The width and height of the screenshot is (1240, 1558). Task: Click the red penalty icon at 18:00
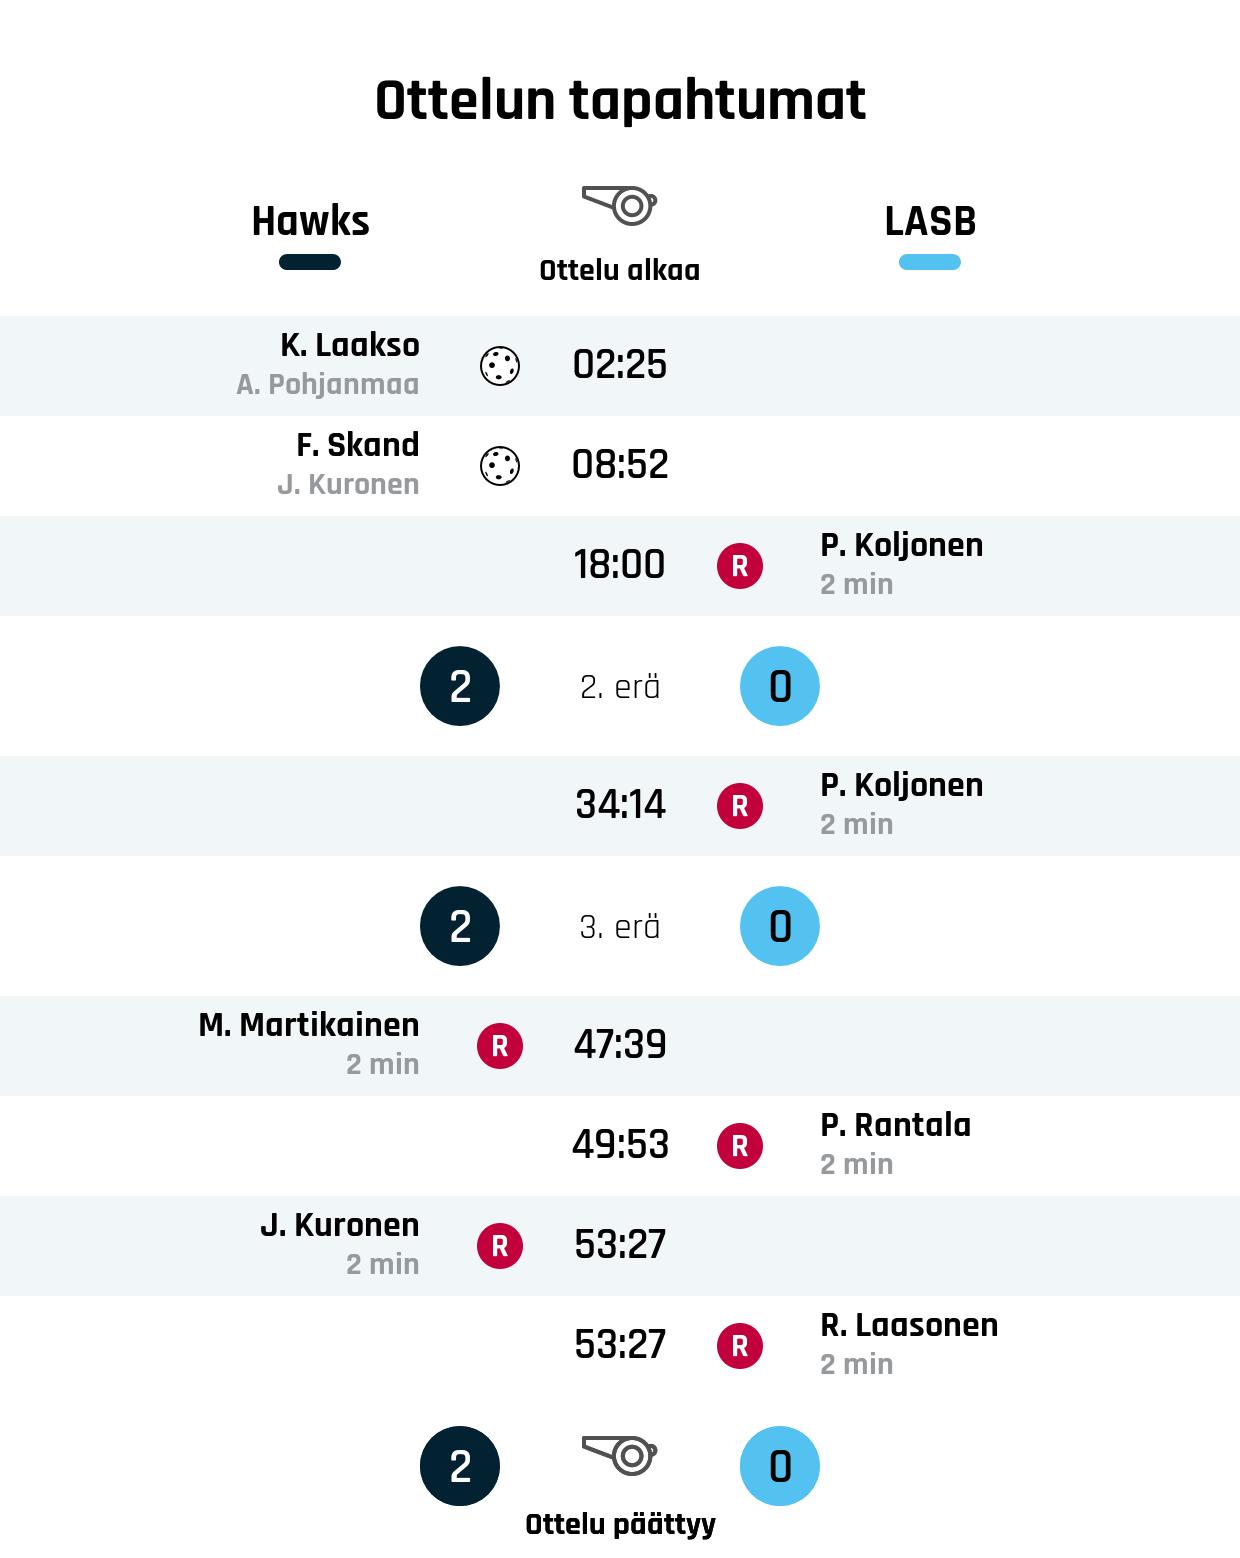740,566
